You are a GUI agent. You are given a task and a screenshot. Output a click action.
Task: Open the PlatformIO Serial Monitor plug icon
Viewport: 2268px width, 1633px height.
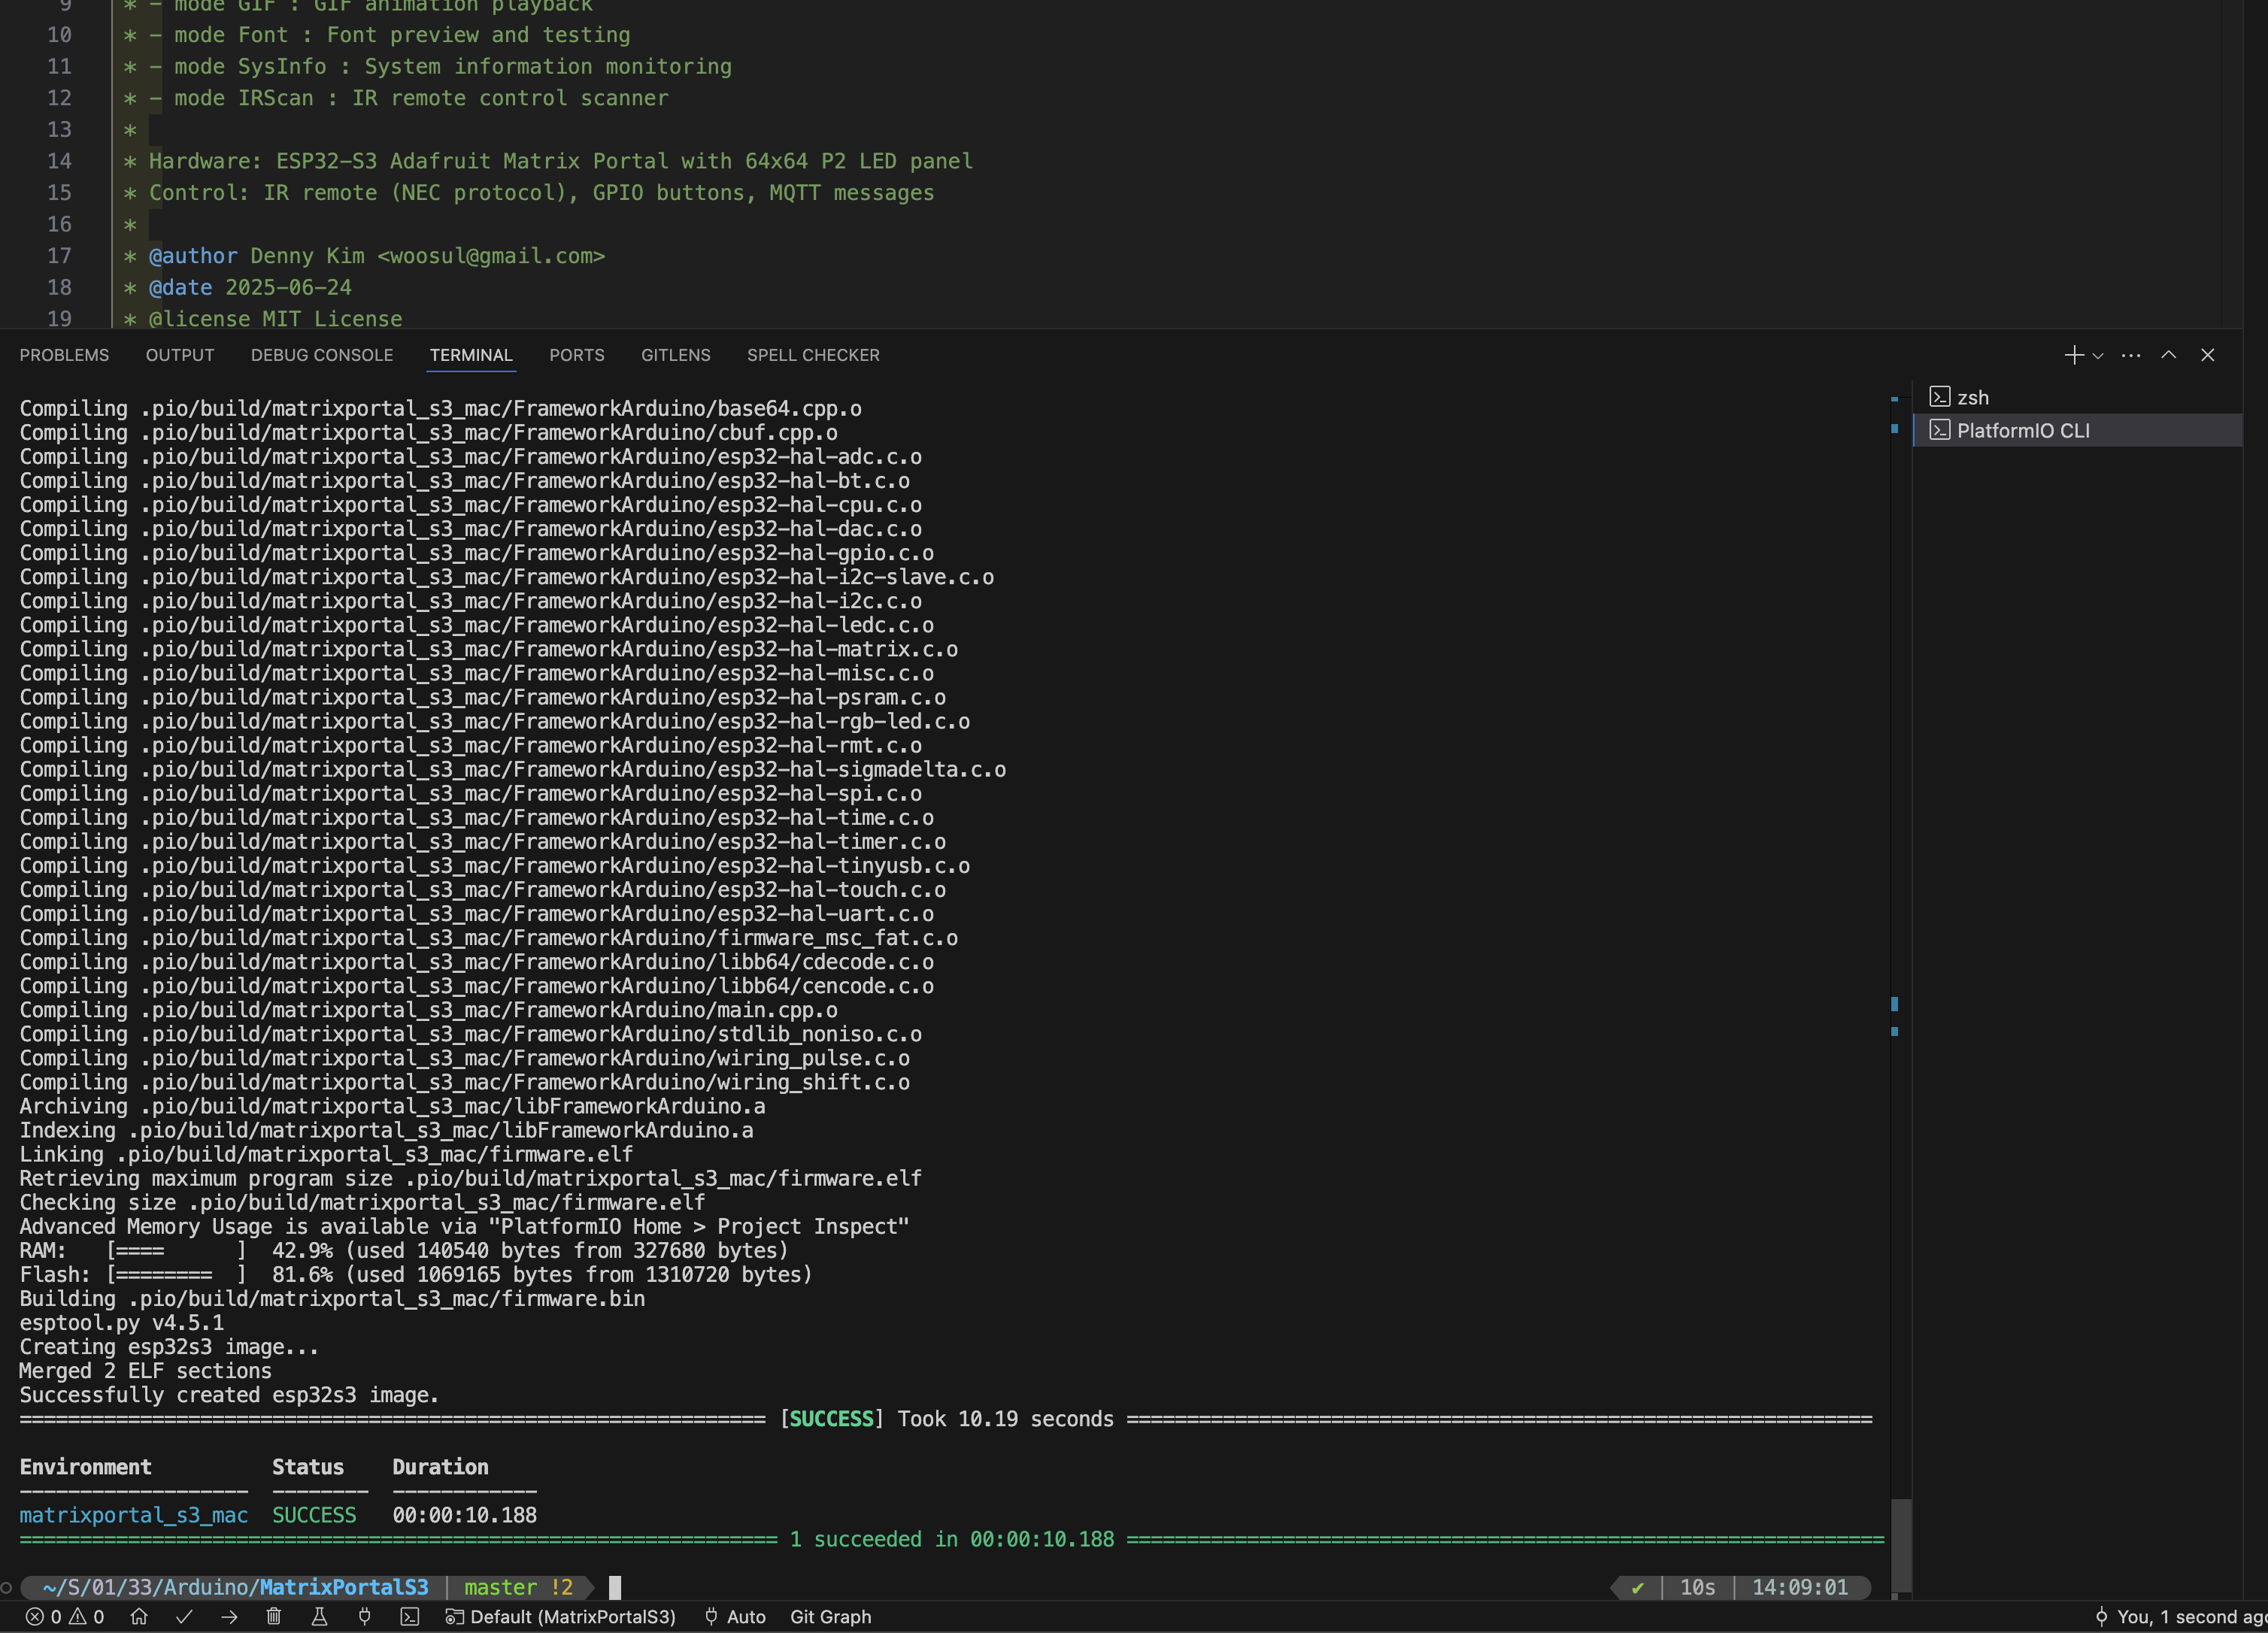click(365, 1616)
